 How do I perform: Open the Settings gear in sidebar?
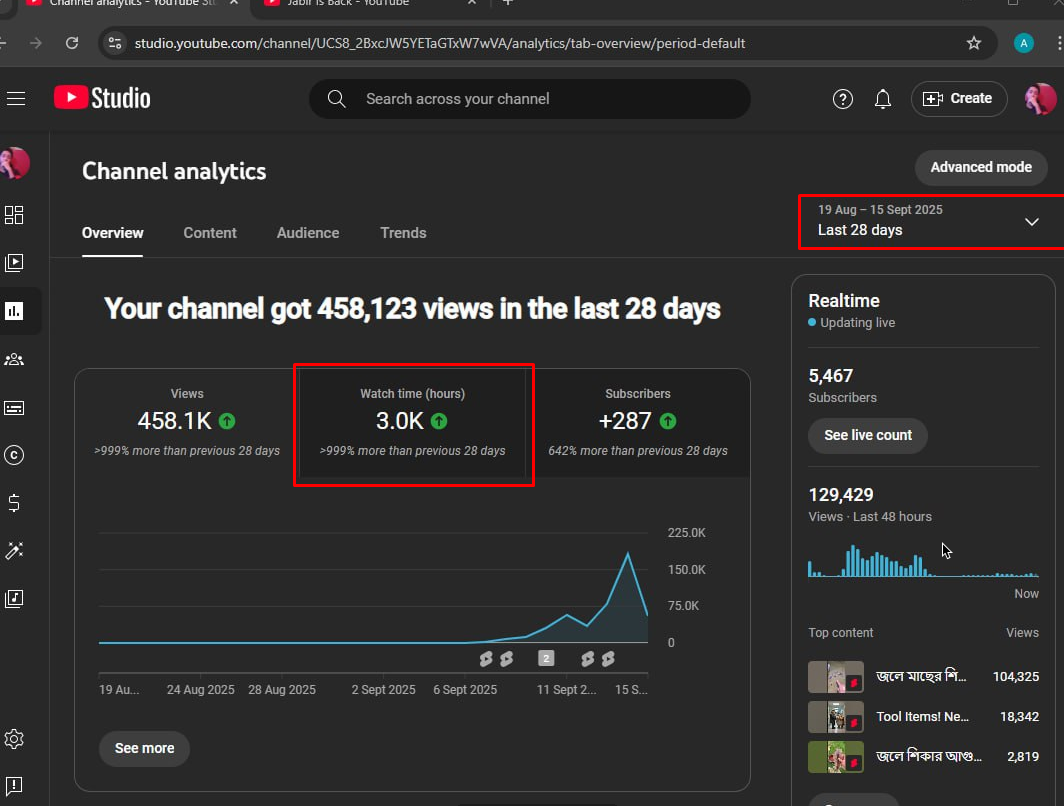pos(15,739)
